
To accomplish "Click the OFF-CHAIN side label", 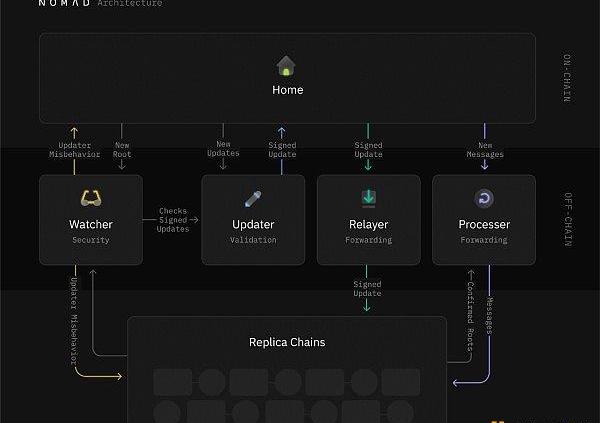I will [x=567, y=220].
